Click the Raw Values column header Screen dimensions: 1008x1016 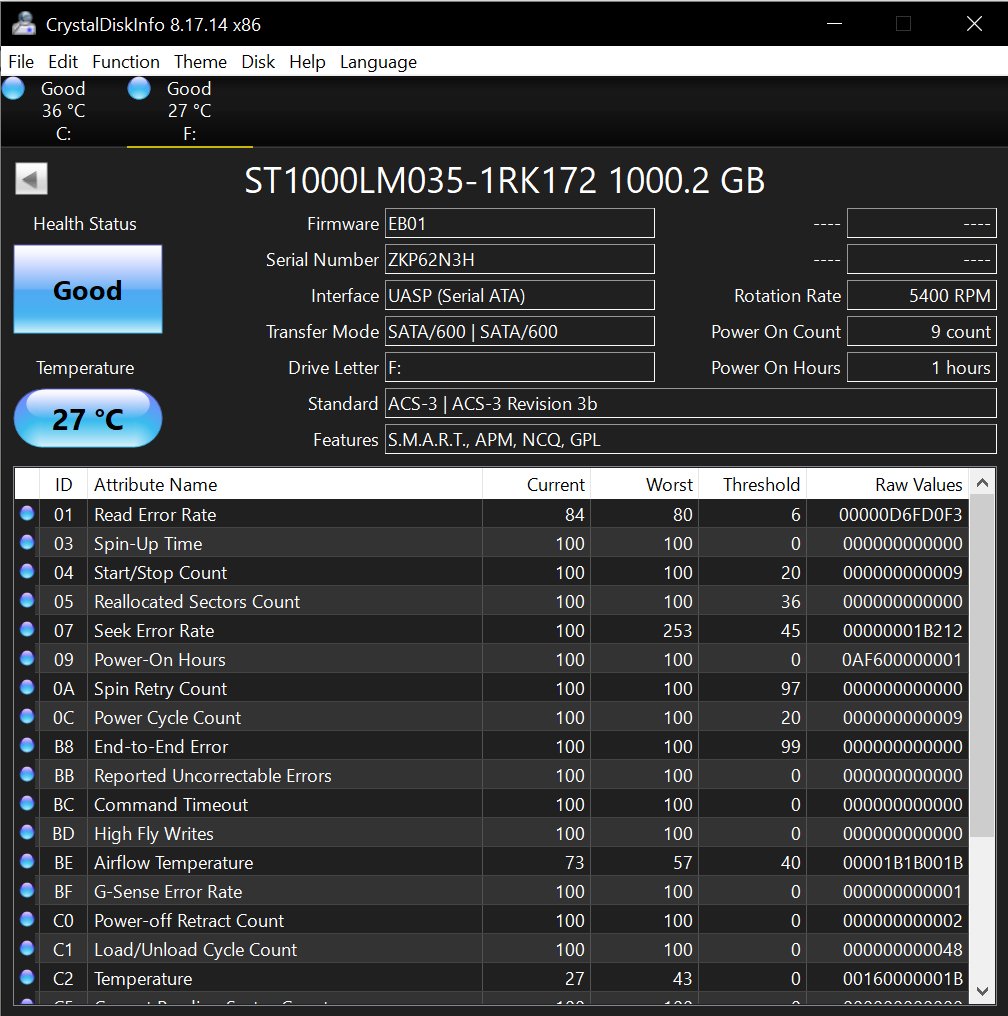point(888,484)
